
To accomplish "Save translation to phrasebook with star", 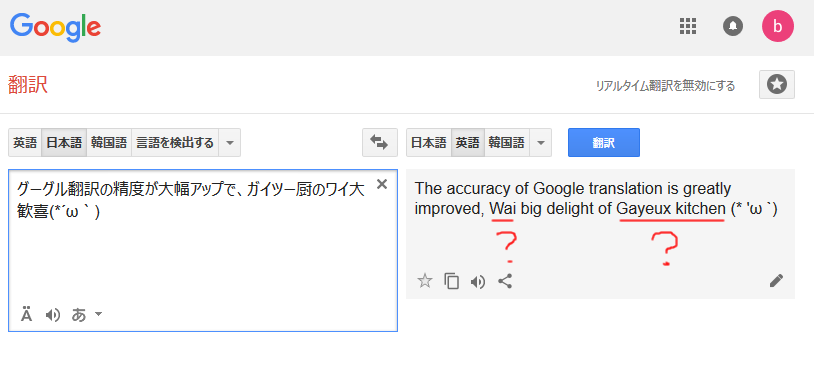I will 425,281.
